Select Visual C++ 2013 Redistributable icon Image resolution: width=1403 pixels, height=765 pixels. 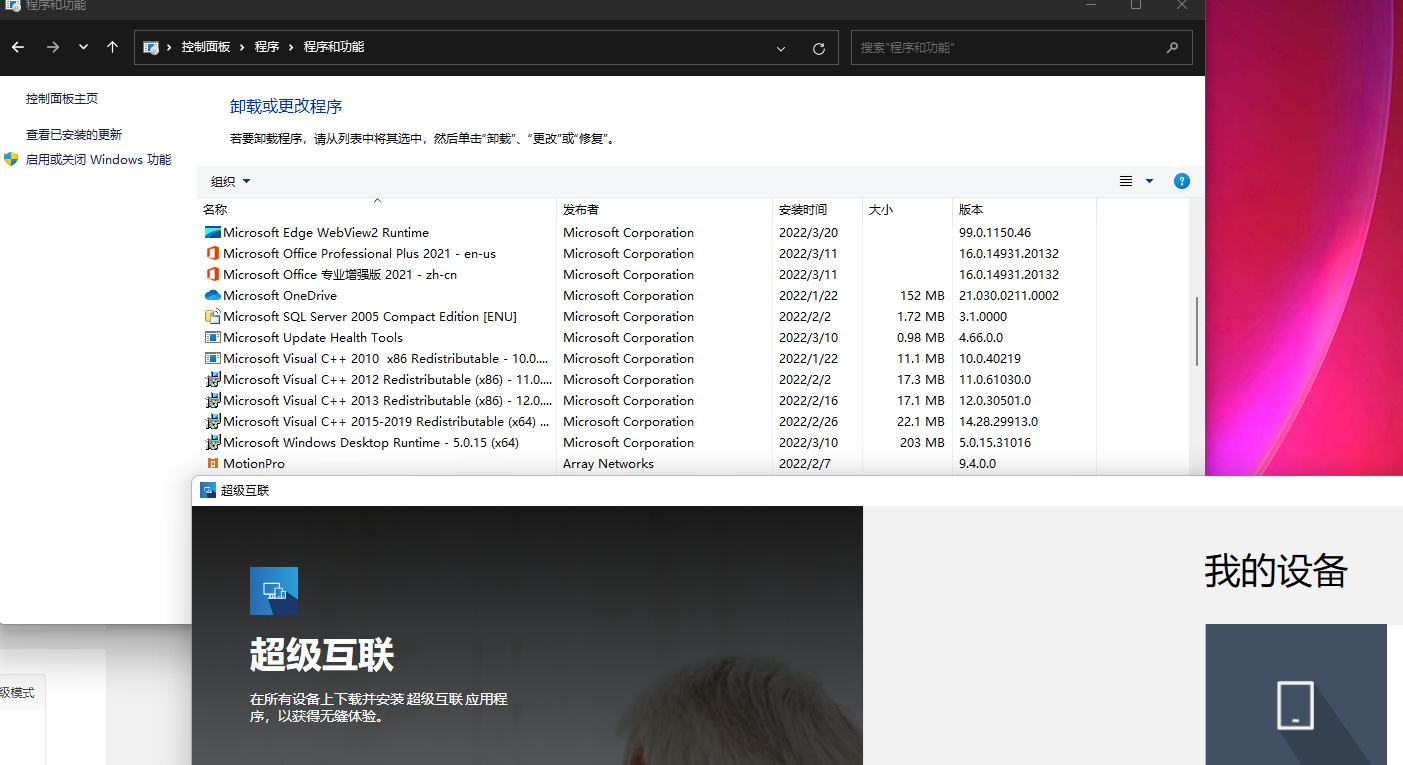tap(212, 400)
